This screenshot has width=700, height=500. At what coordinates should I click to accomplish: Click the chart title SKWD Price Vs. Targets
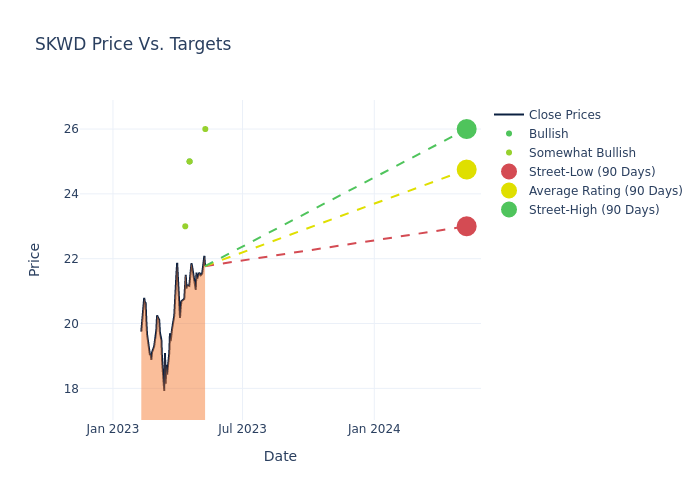(x=133, y=44)
